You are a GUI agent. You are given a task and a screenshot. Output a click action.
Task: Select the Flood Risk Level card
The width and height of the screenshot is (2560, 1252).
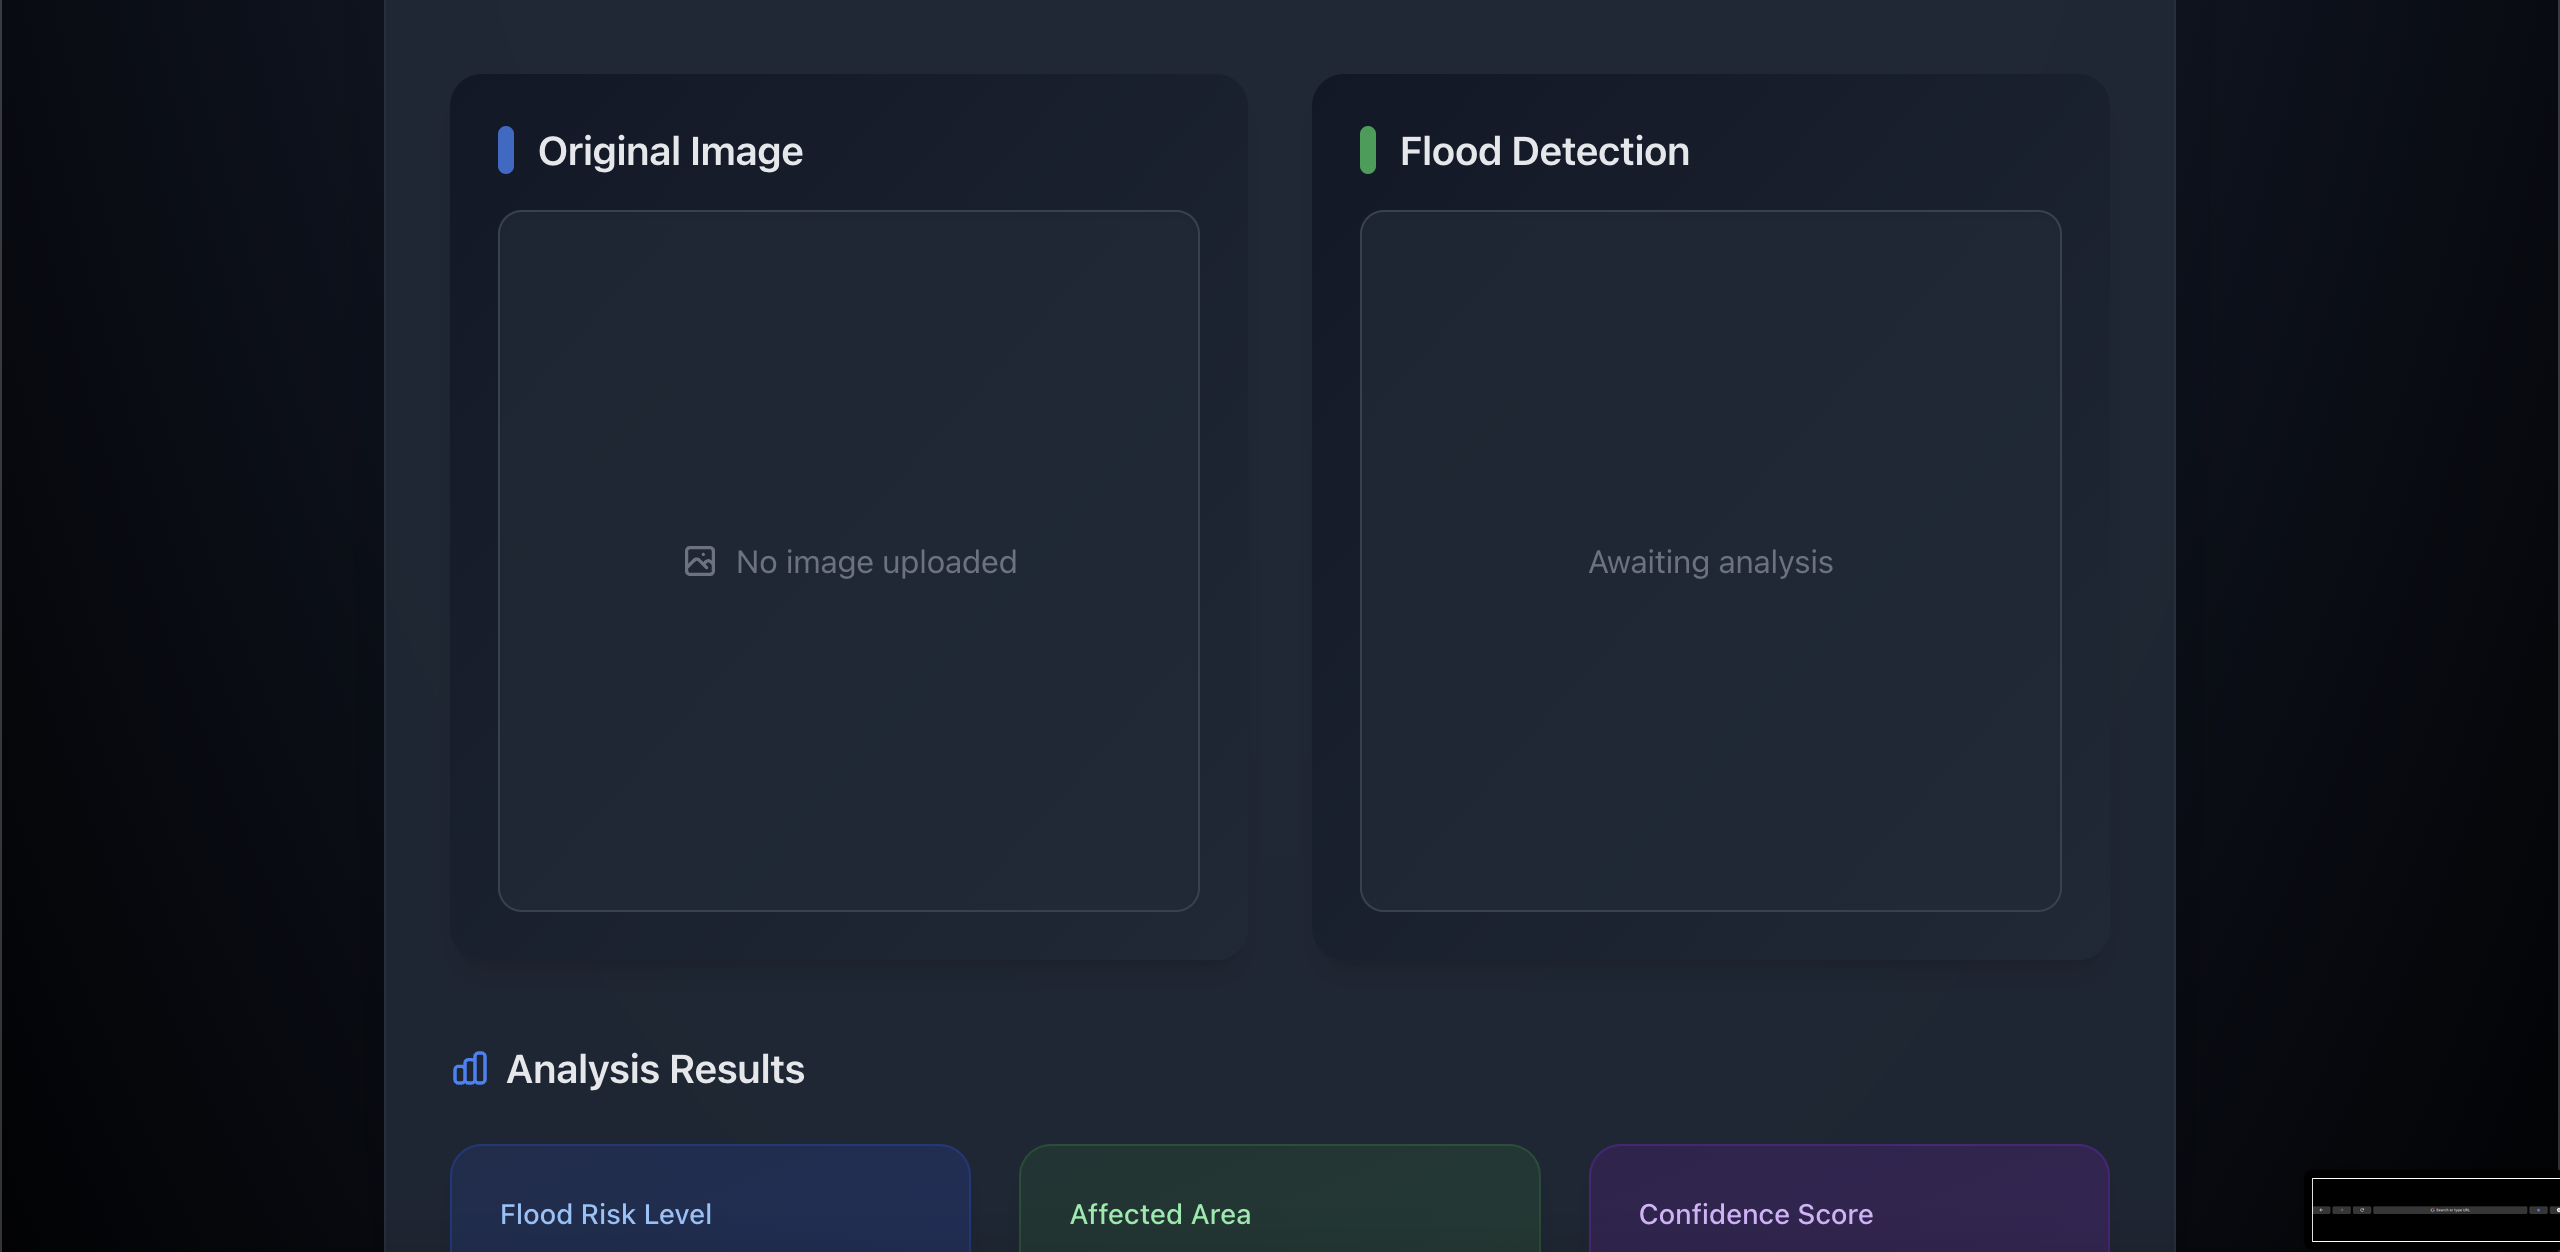(x=710, y=1200)
